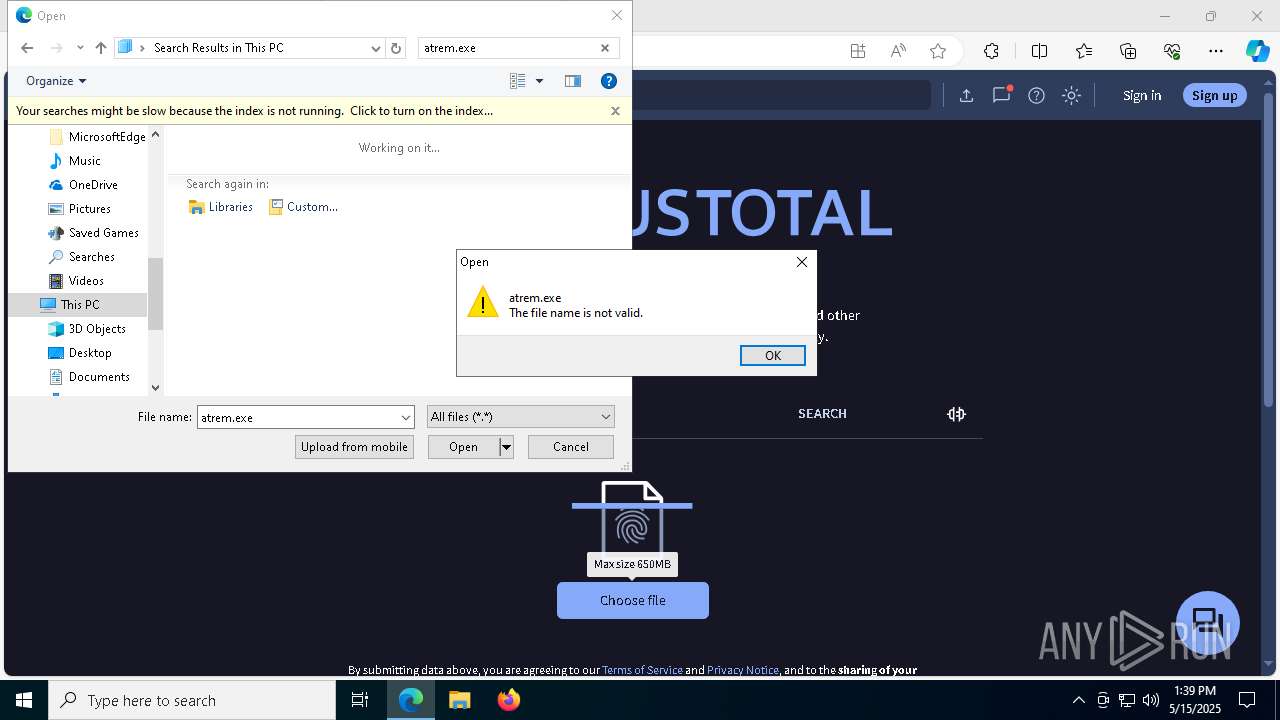Open Firefox from taskbar
The image size is (1280, 720).
click(508, 700)
